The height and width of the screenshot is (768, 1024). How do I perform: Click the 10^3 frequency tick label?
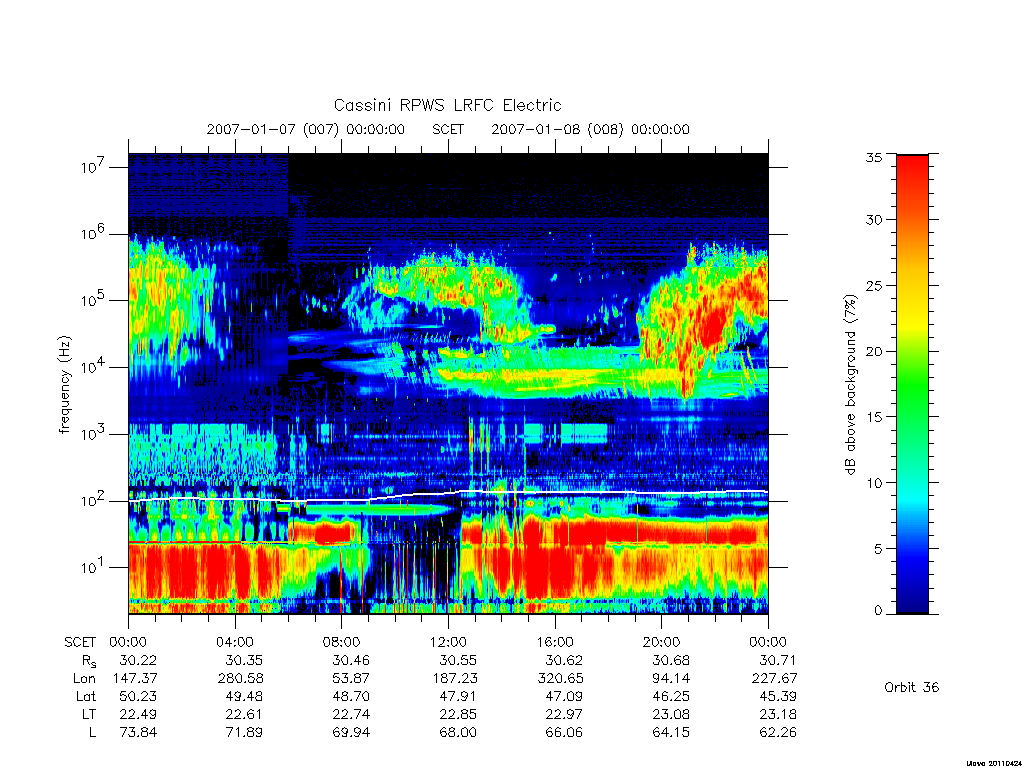pyautogui.click(x=93, y=434)
